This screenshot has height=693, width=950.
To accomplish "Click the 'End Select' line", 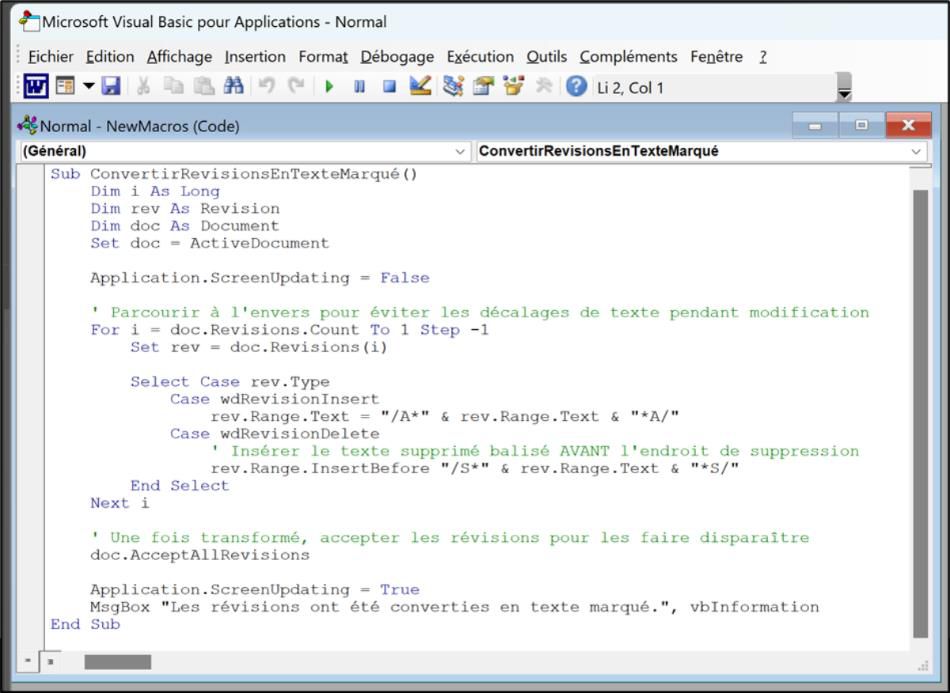I will pos(180,486).
